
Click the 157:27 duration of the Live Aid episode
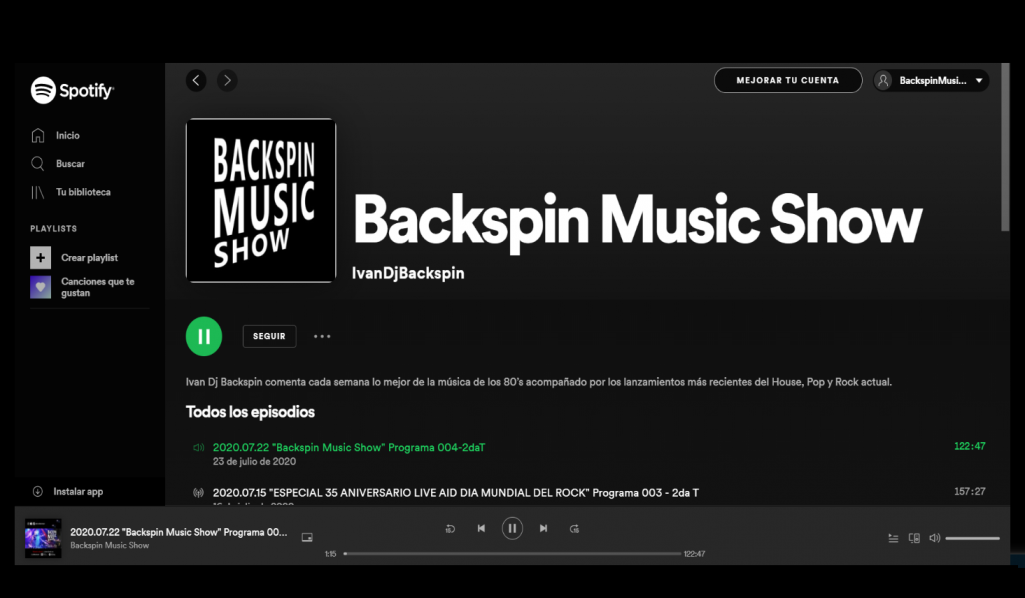coord(969,491)
